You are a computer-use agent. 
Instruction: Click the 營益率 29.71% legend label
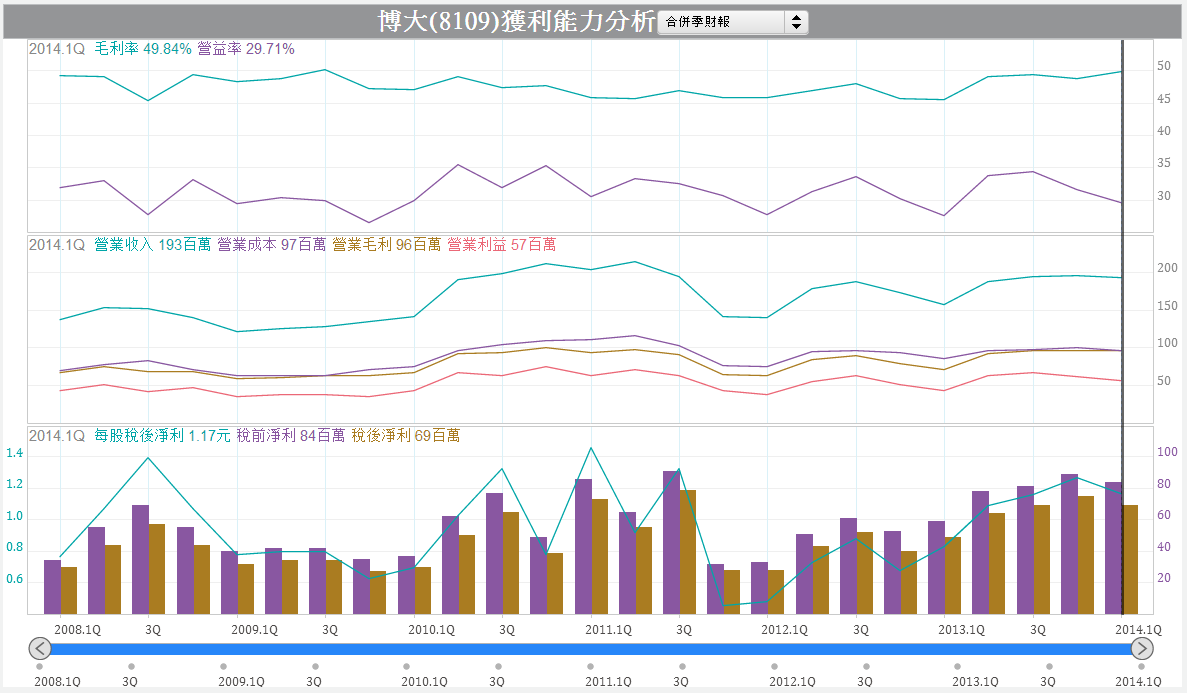pyautogui.click(x=245, y=48)
